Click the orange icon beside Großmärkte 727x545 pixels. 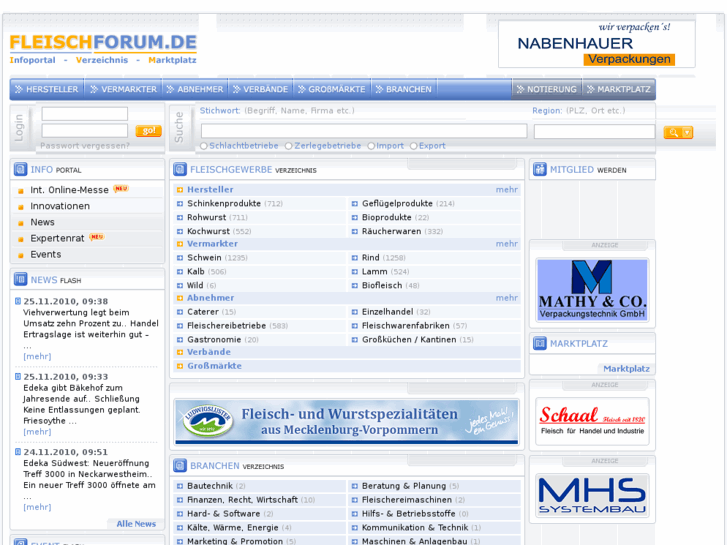coord(180,366)
